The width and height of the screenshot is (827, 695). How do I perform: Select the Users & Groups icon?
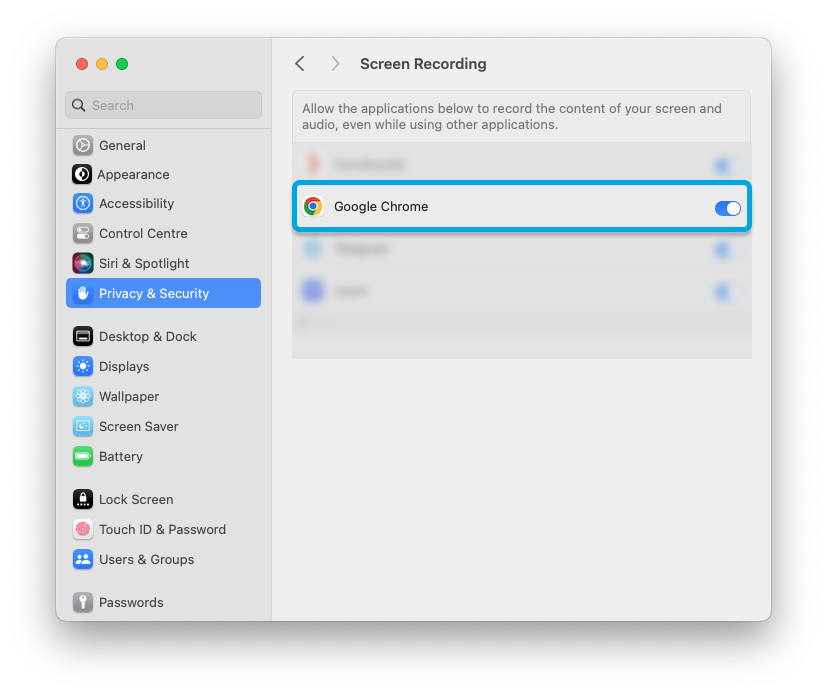82,559
